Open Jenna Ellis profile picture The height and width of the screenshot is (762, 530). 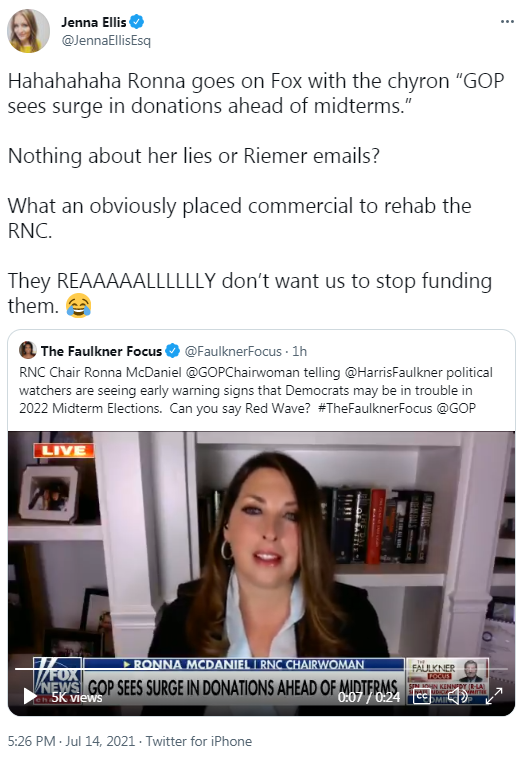(28, 31)
